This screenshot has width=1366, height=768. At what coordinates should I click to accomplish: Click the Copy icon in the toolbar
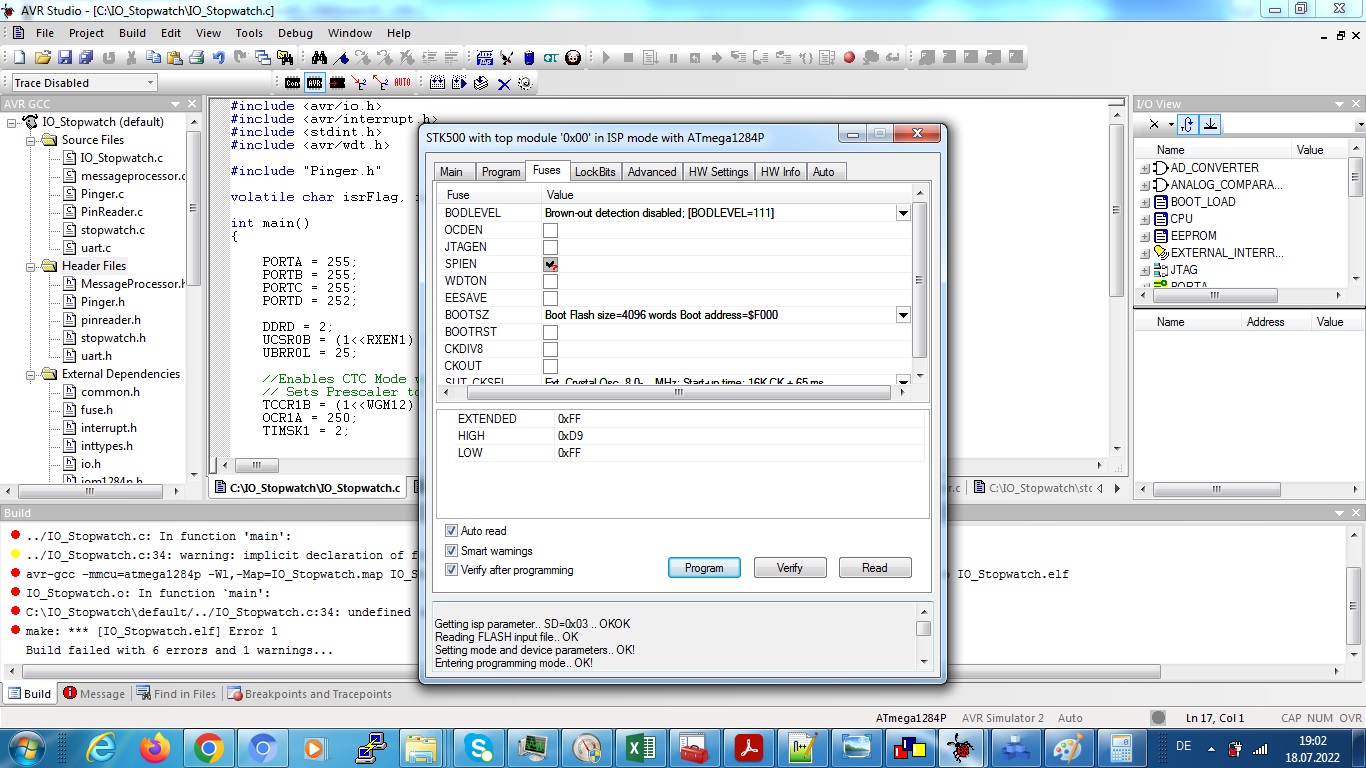click(x=153, y=57)
